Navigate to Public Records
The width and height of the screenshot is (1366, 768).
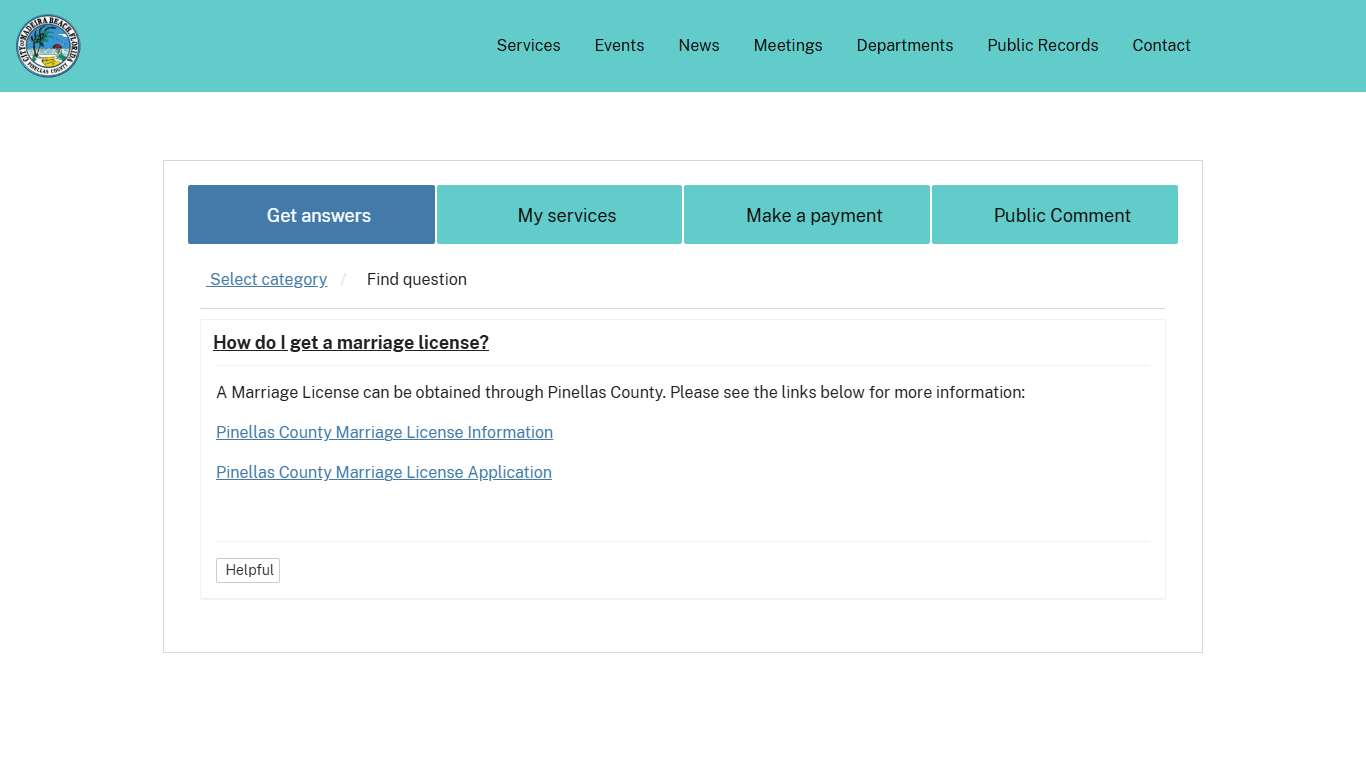(1042, 46)
